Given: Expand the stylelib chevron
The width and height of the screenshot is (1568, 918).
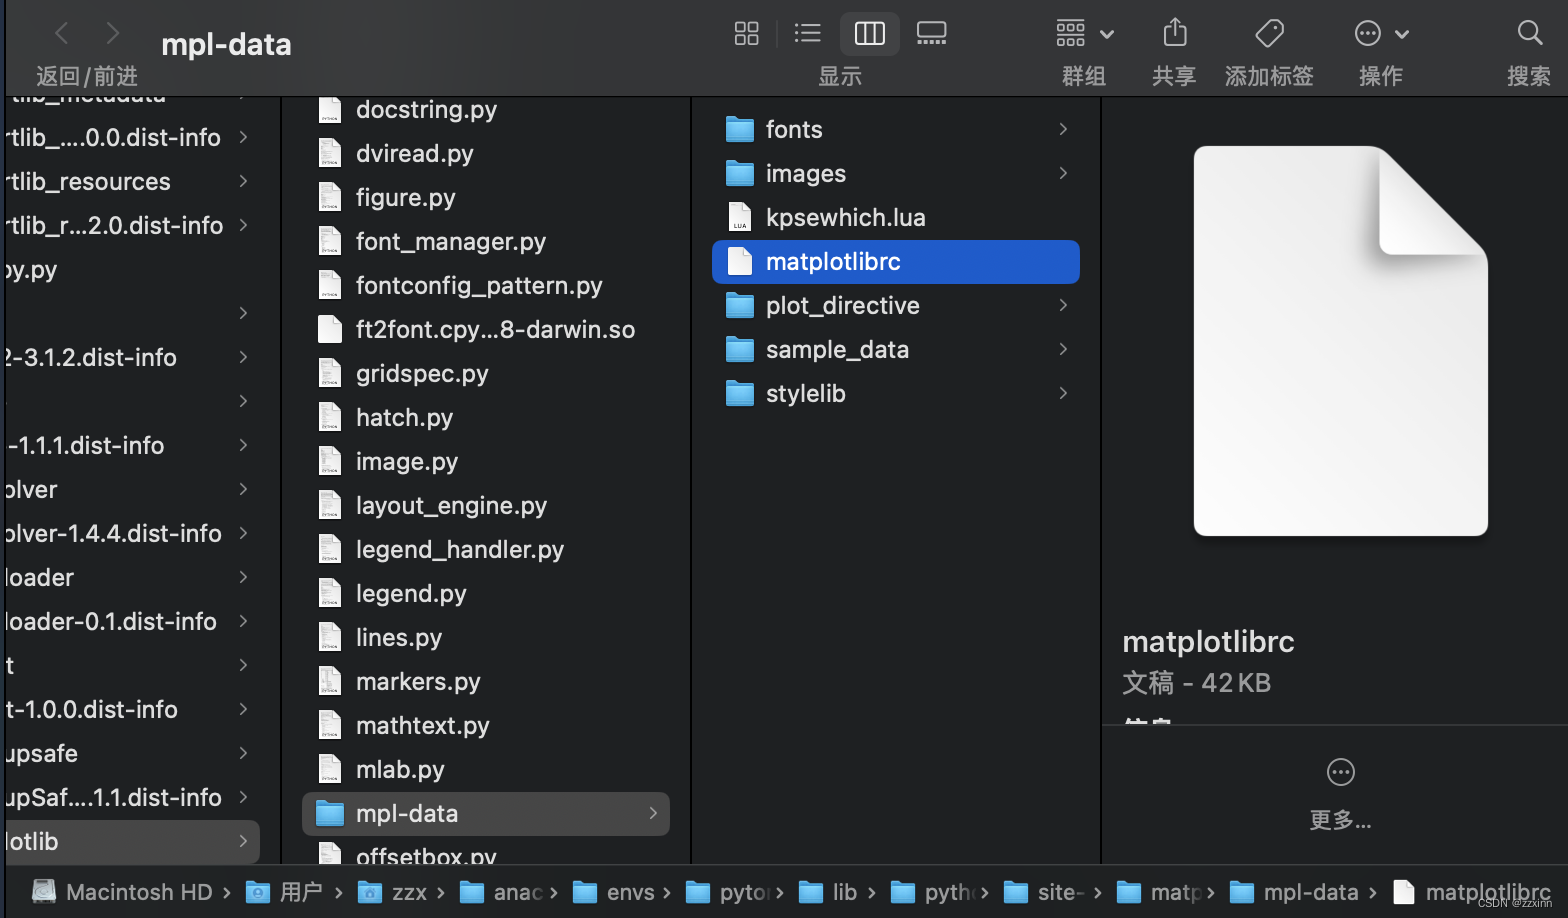Looking at the screenshot, I should (x=1063, y=393).
